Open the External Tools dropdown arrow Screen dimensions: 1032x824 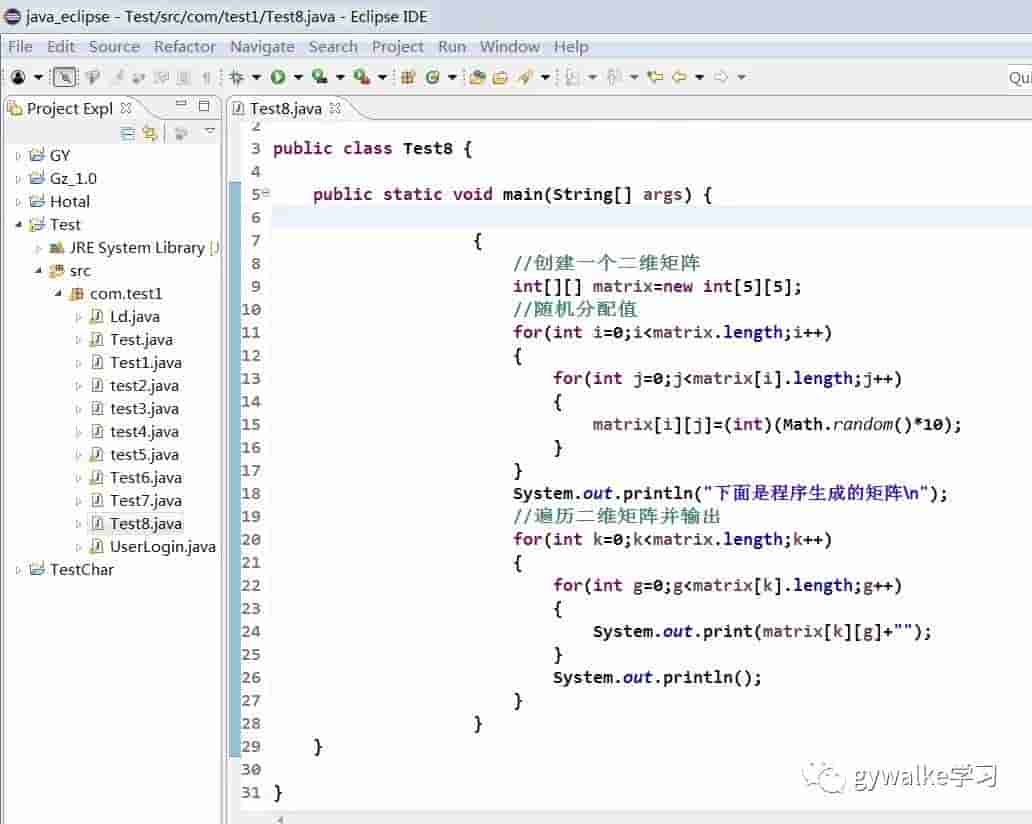pos(382,77)
